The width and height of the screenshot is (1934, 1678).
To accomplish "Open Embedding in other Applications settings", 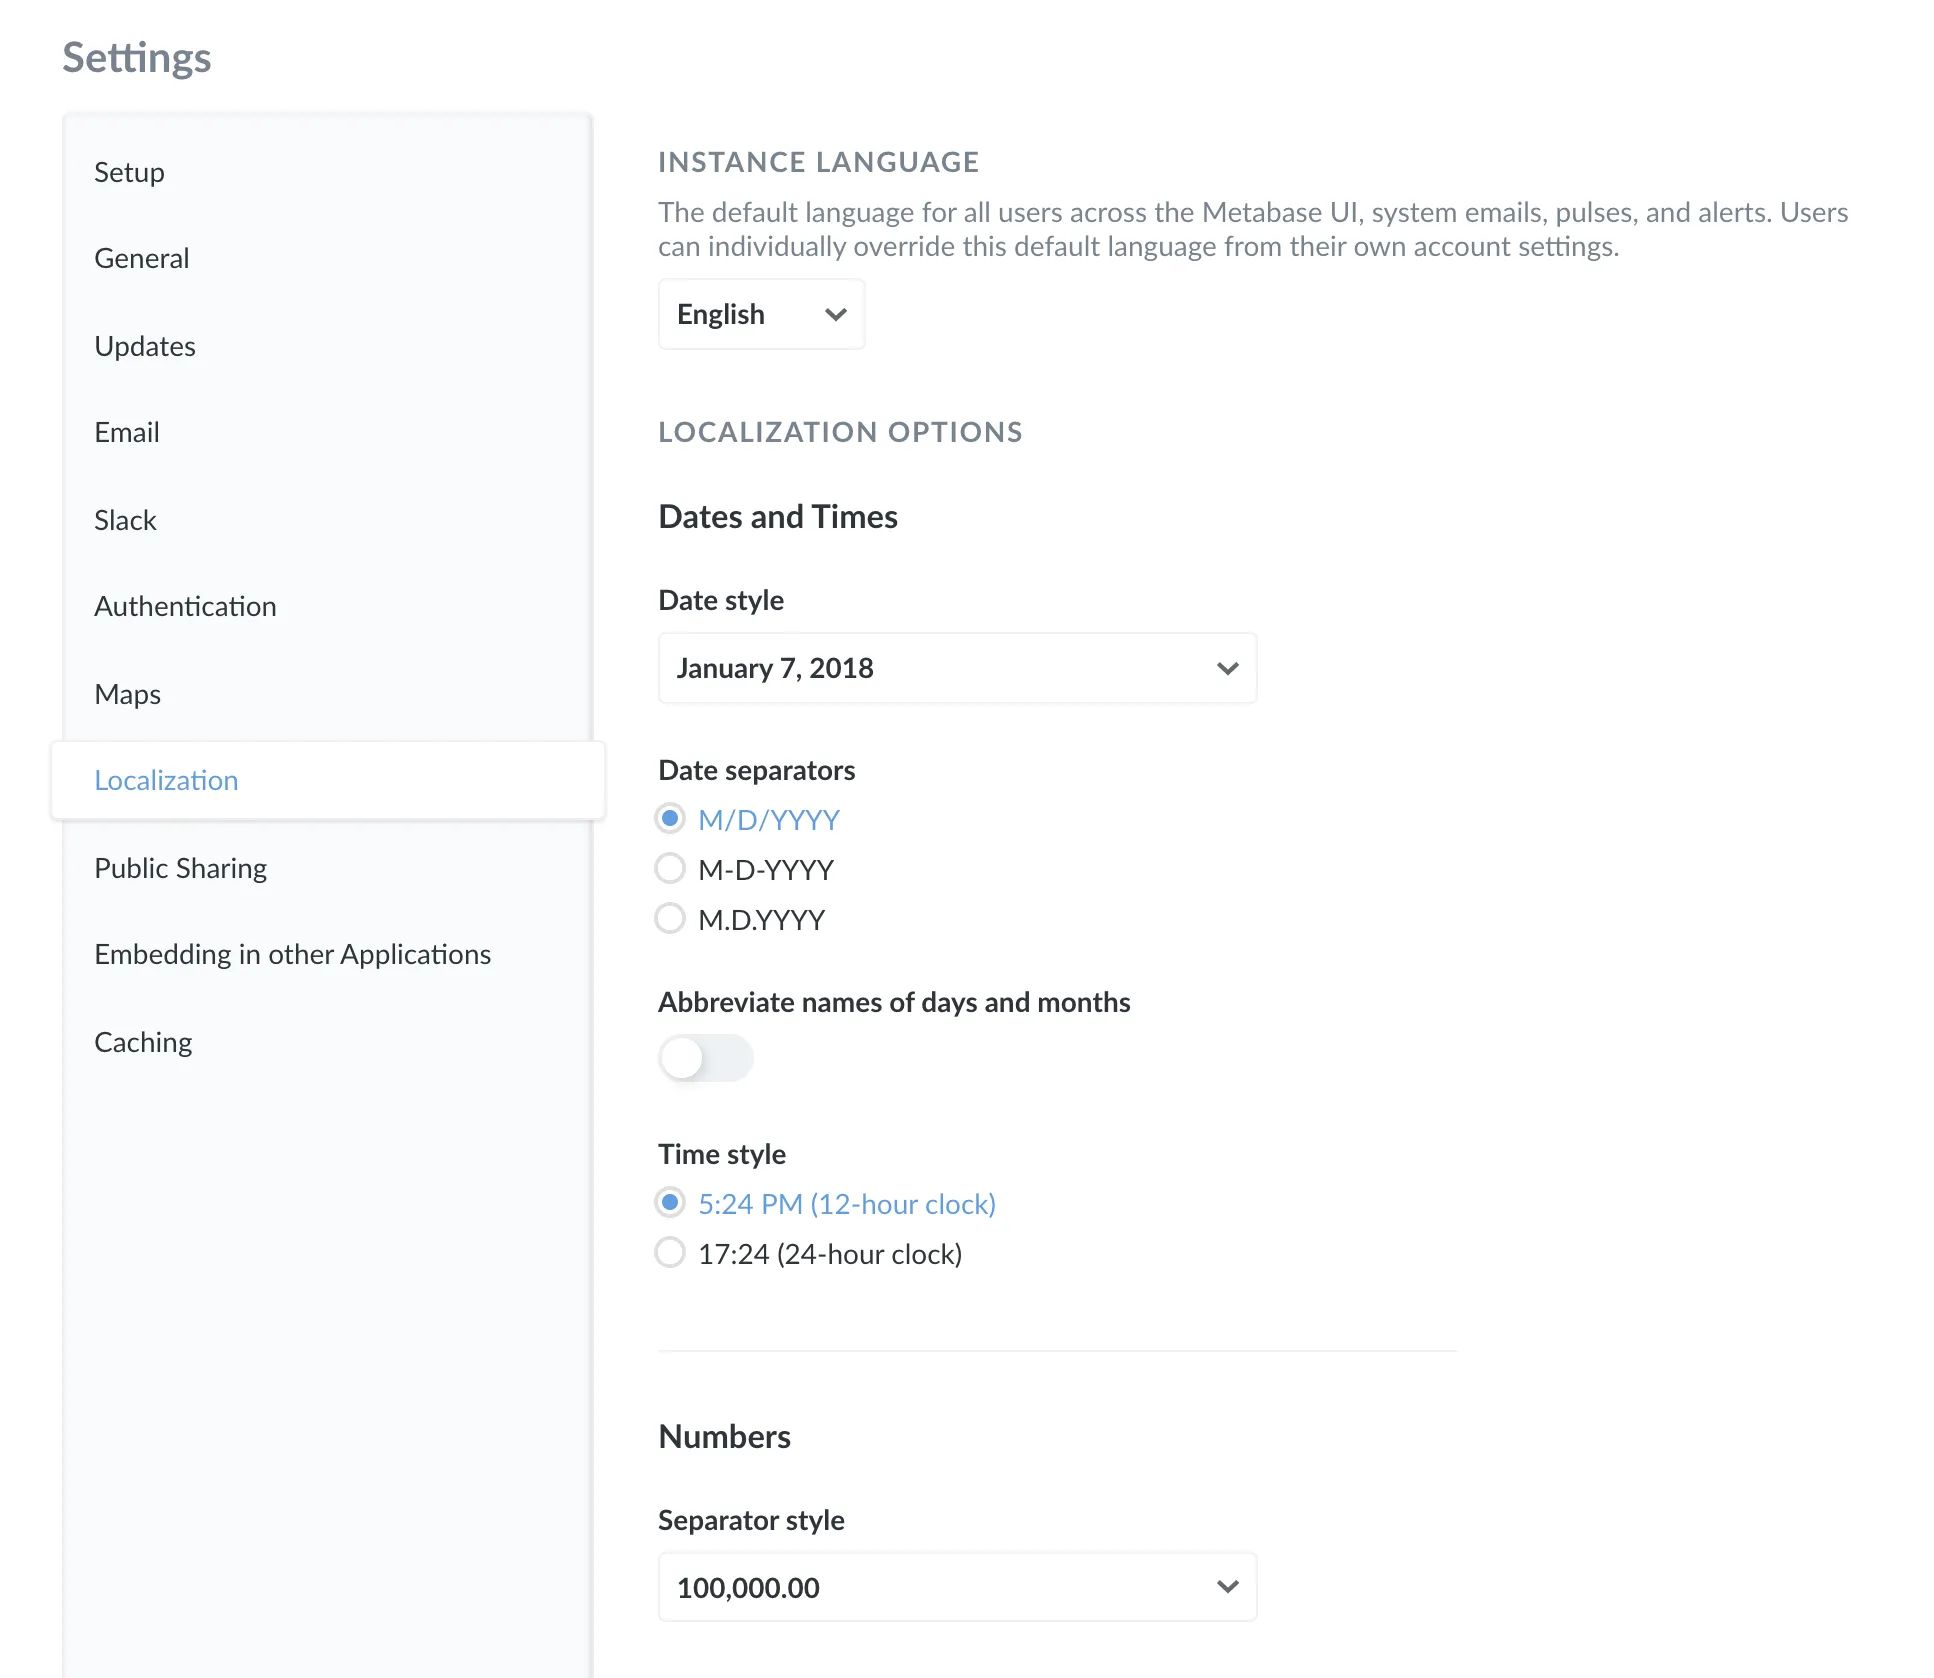I will pos(292,954).
